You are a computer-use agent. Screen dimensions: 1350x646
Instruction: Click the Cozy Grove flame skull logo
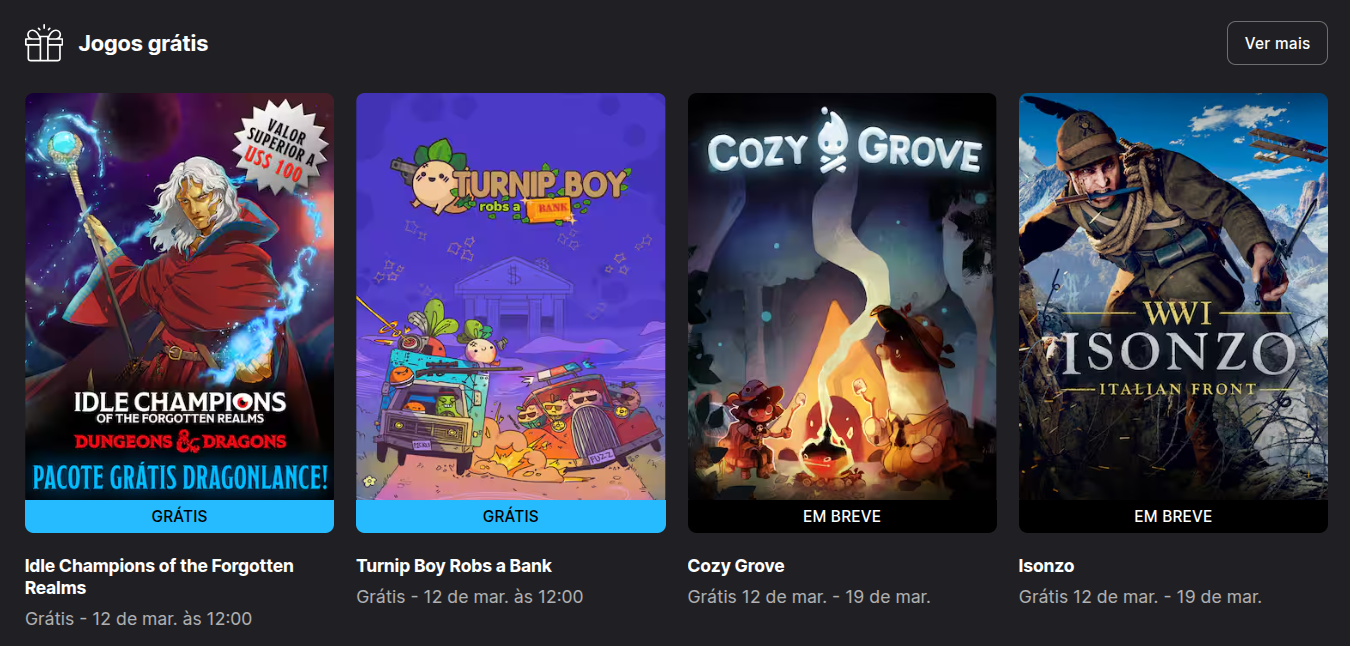click(x=832, y=141)
